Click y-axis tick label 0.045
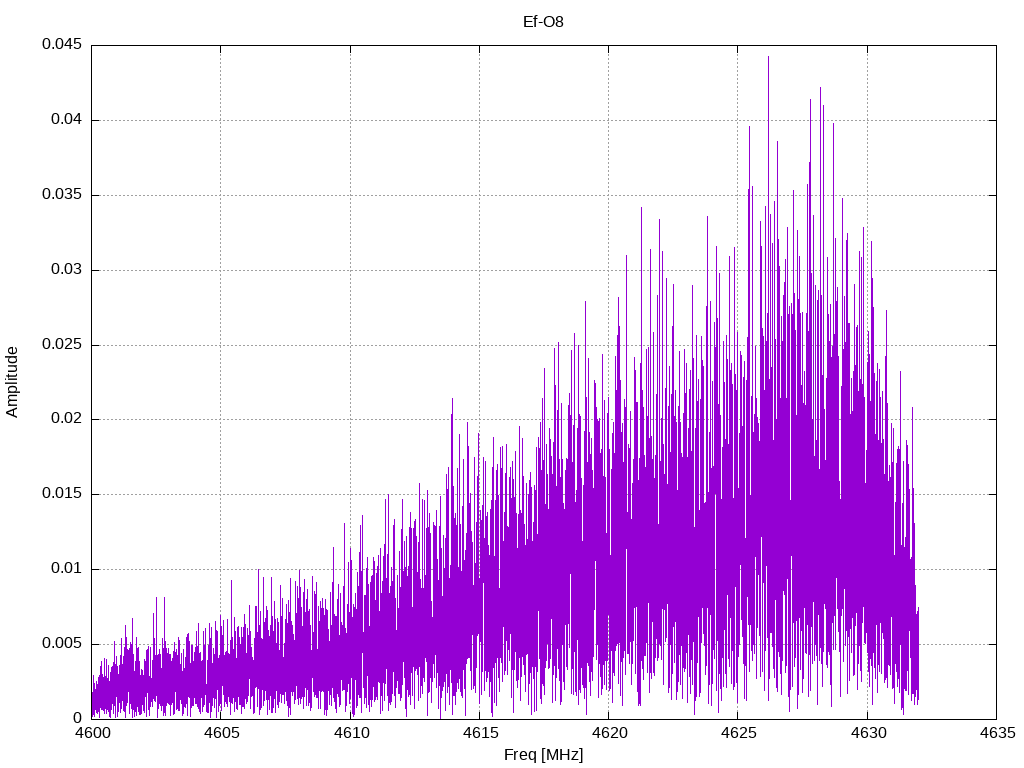 pos(62,44)
